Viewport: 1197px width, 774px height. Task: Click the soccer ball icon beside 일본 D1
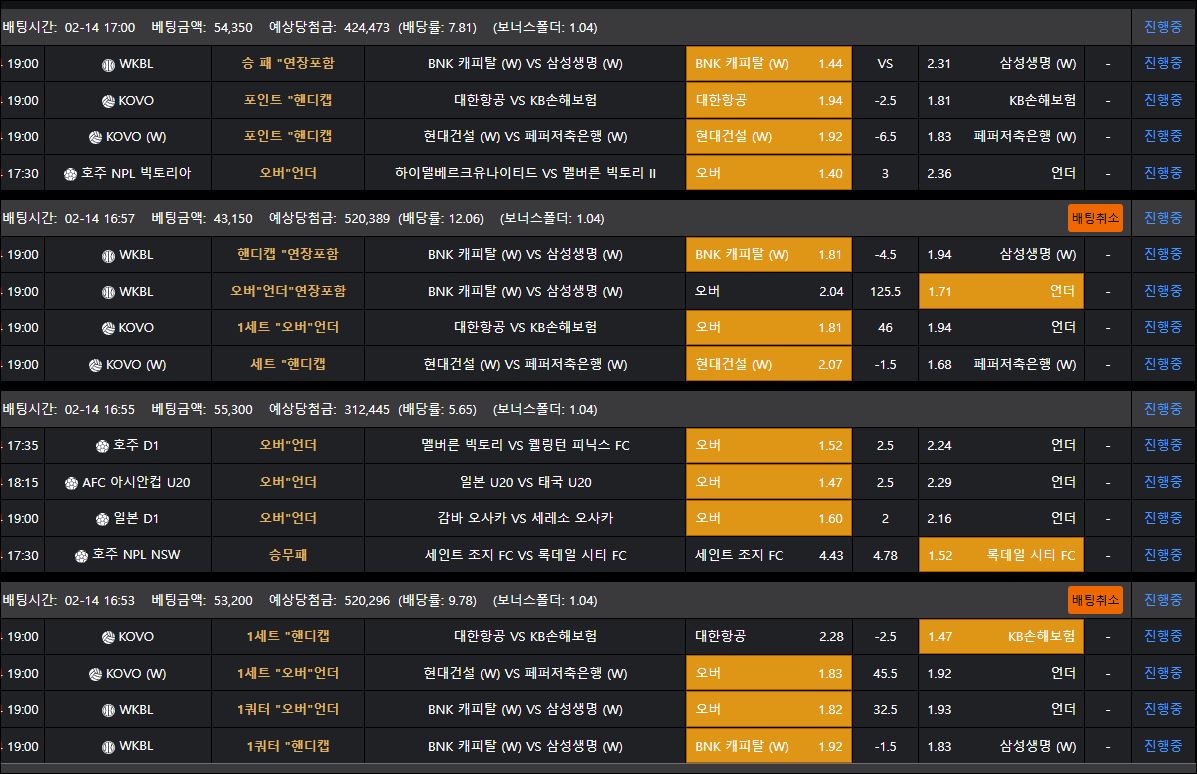pyautogui.click(x=103, y=519)
